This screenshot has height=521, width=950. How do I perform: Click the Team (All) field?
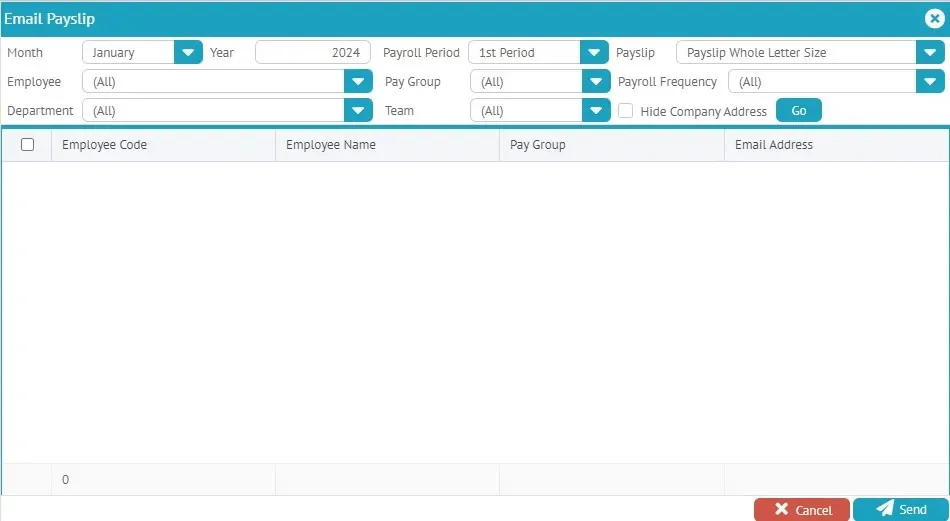tap(526, 110)
